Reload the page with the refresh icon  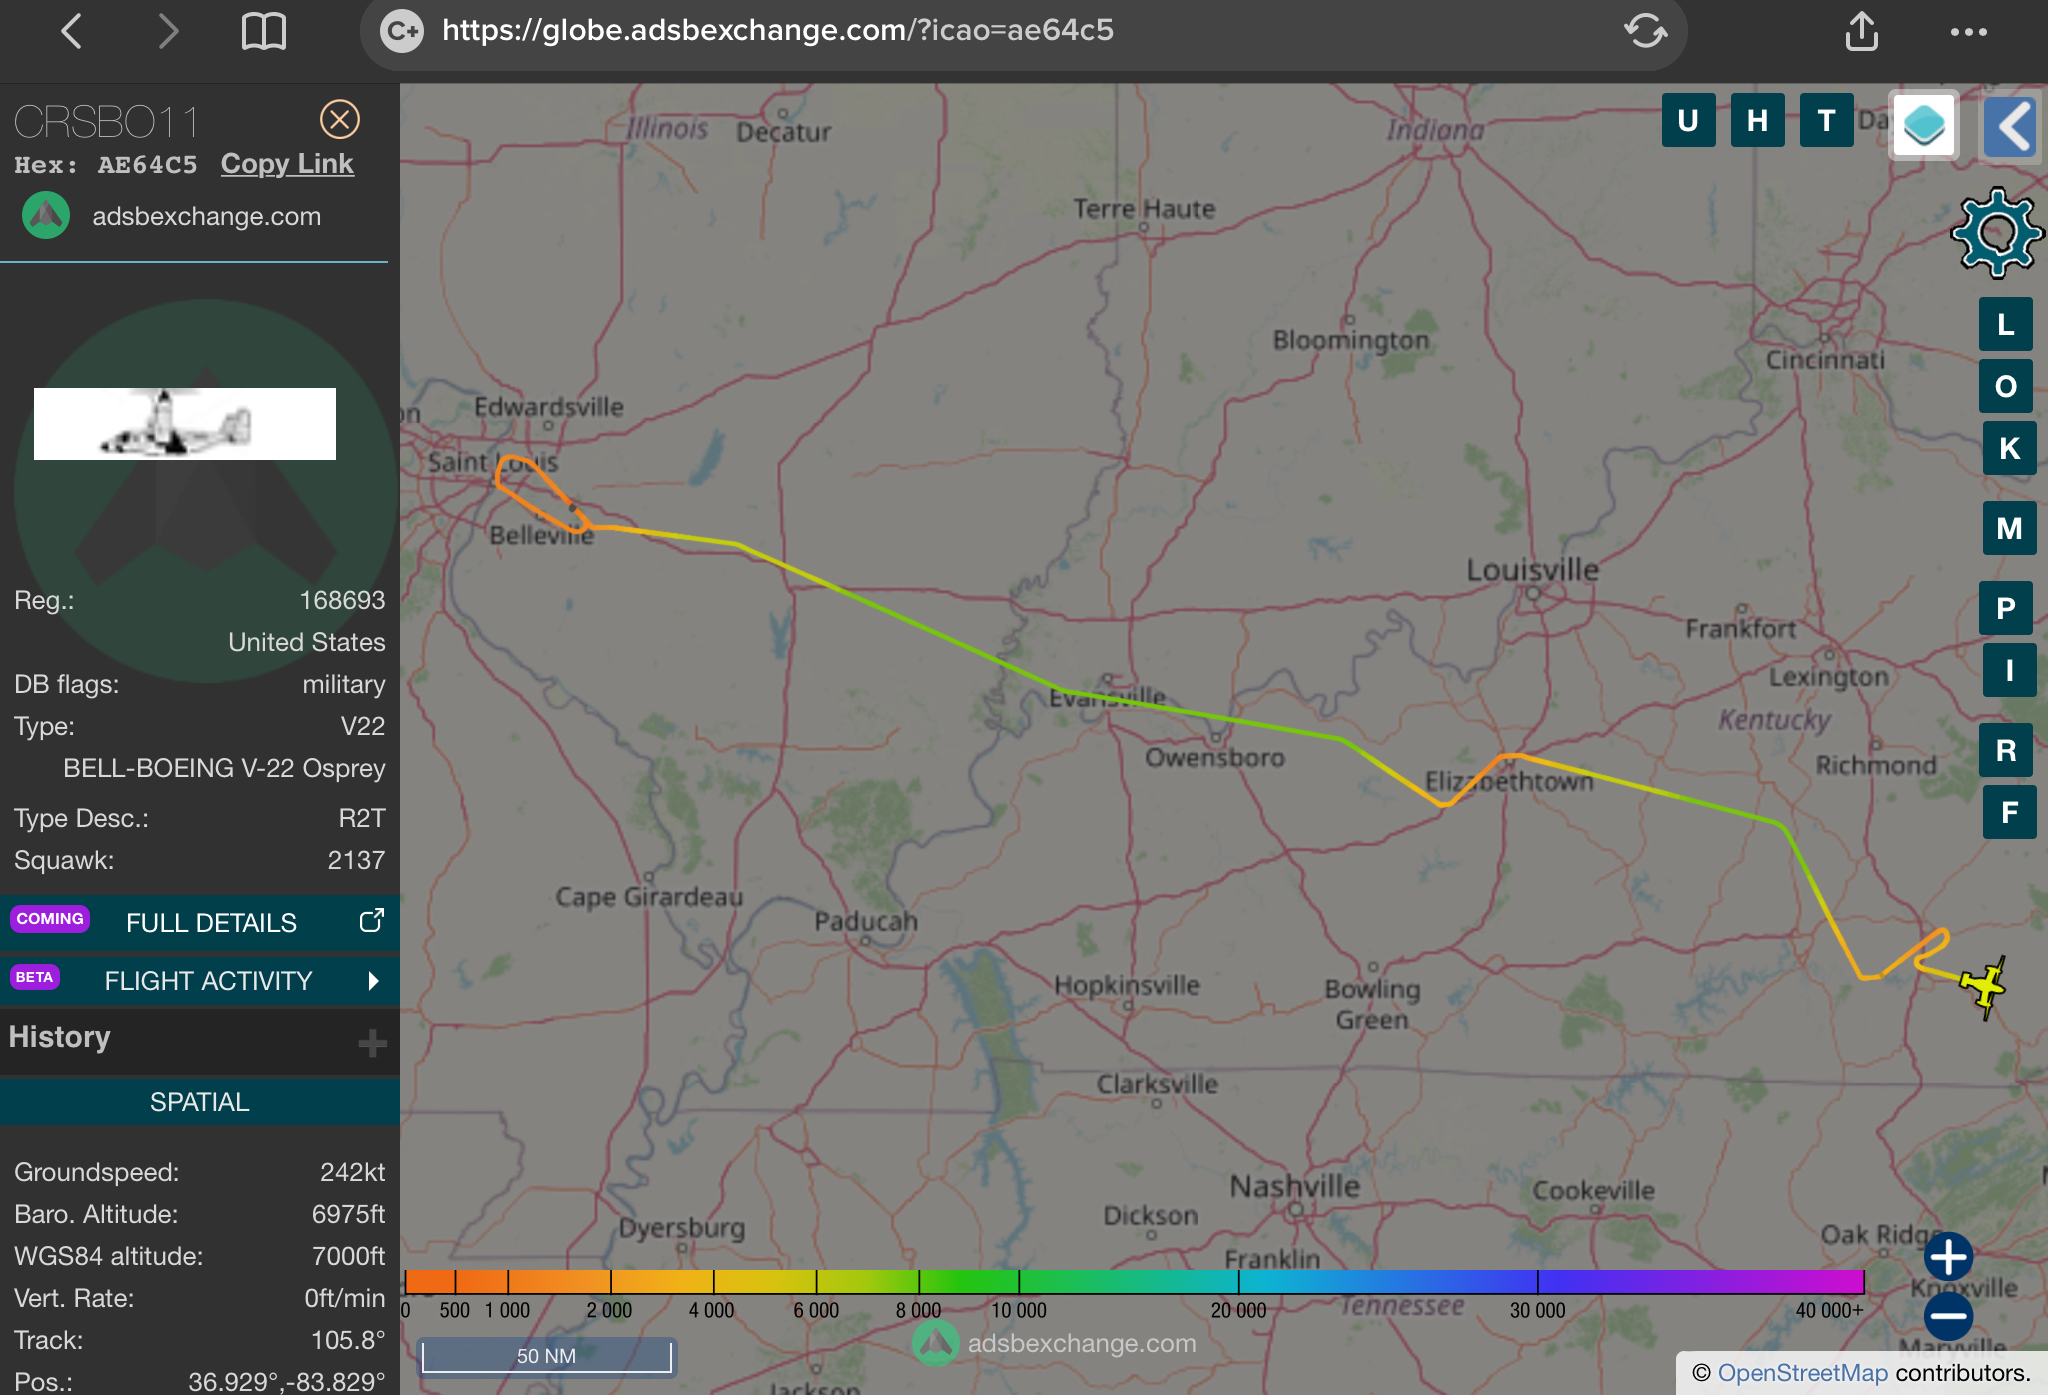(1645, 31)
